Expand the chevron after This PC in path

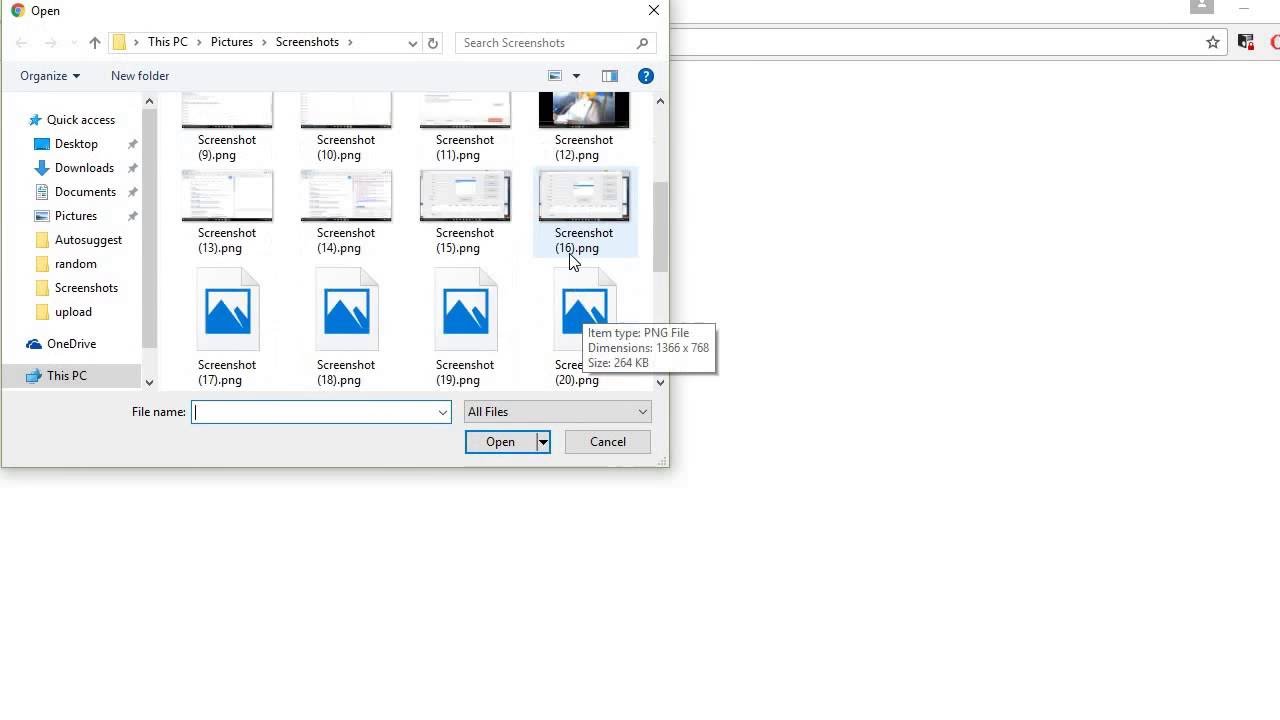pos(199,43)
